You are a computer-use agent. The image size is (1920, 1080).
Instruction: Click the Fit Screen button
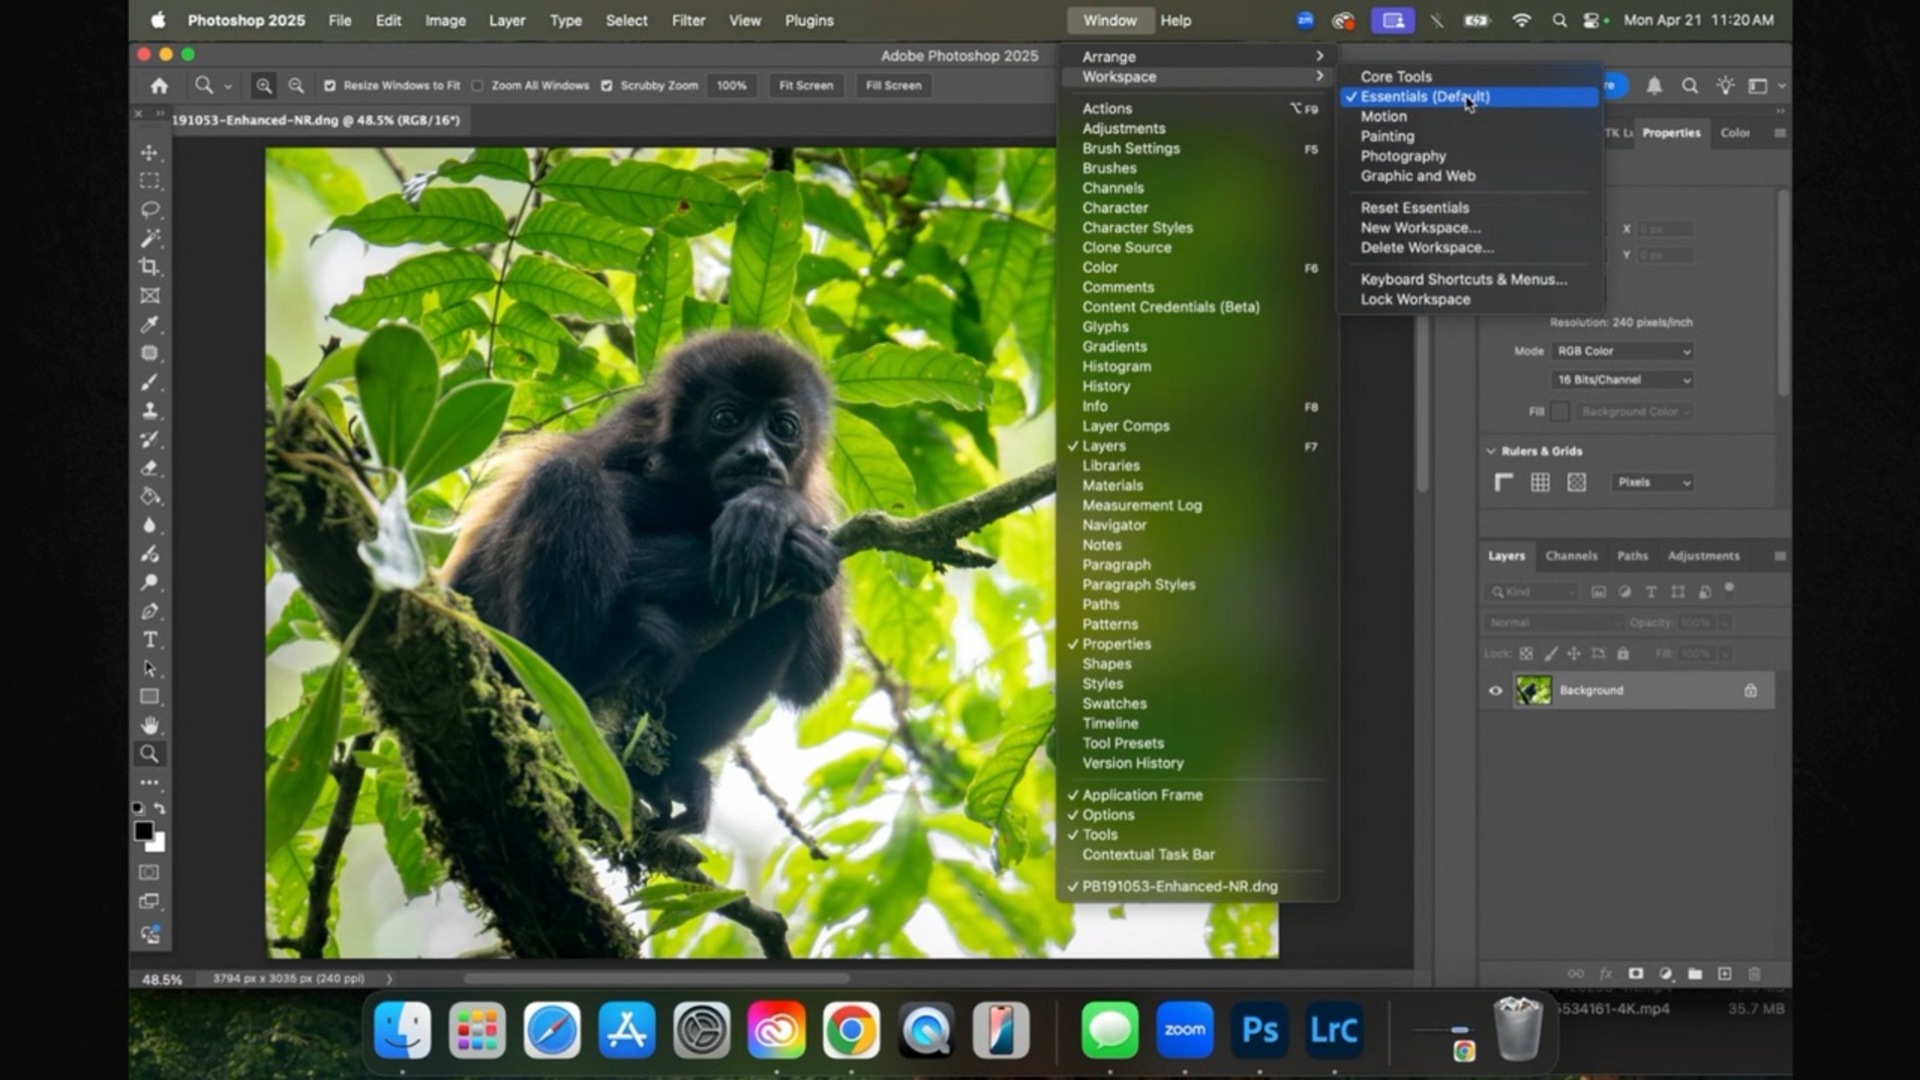click(805, 85)
